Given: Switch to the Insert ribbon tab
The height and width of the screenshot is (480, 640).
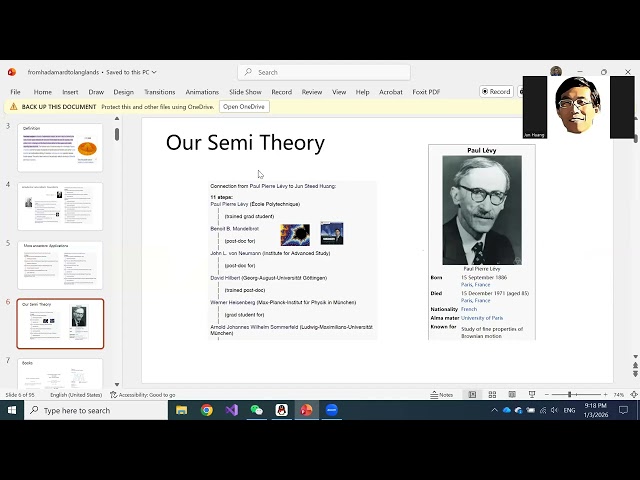Looking at the screenshot, I should pyautogui.click(x=70, y=92).
